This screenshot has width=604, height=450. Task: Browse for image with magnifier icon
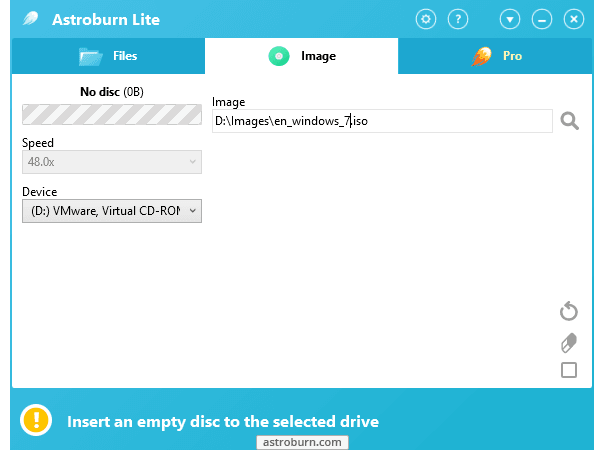click(569, 121)
